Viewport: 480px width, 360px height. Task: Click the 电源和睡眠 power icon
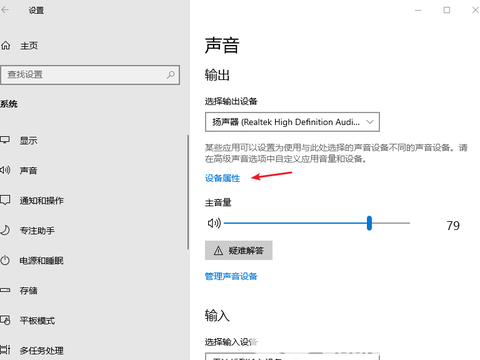click(5, 260)
